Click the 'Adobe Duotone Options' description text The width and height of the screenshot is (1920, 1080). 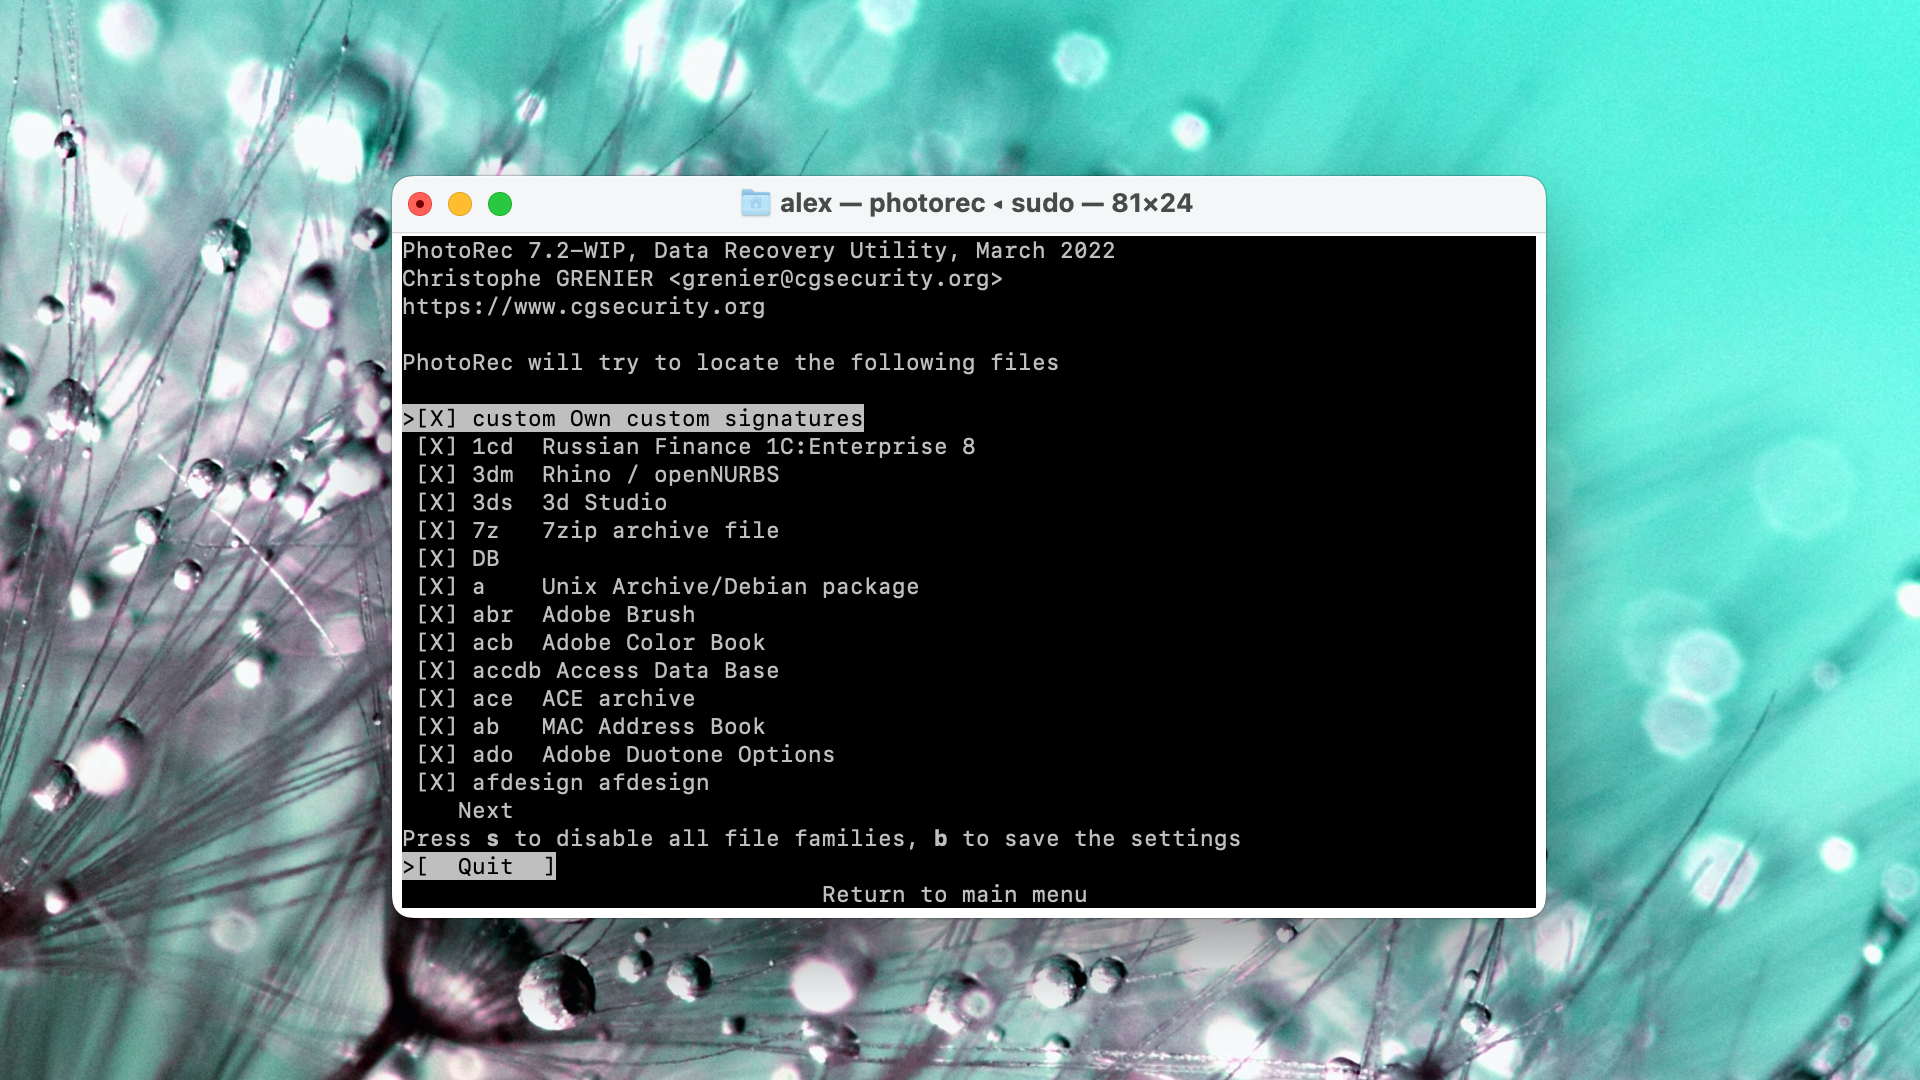(688, 754)
